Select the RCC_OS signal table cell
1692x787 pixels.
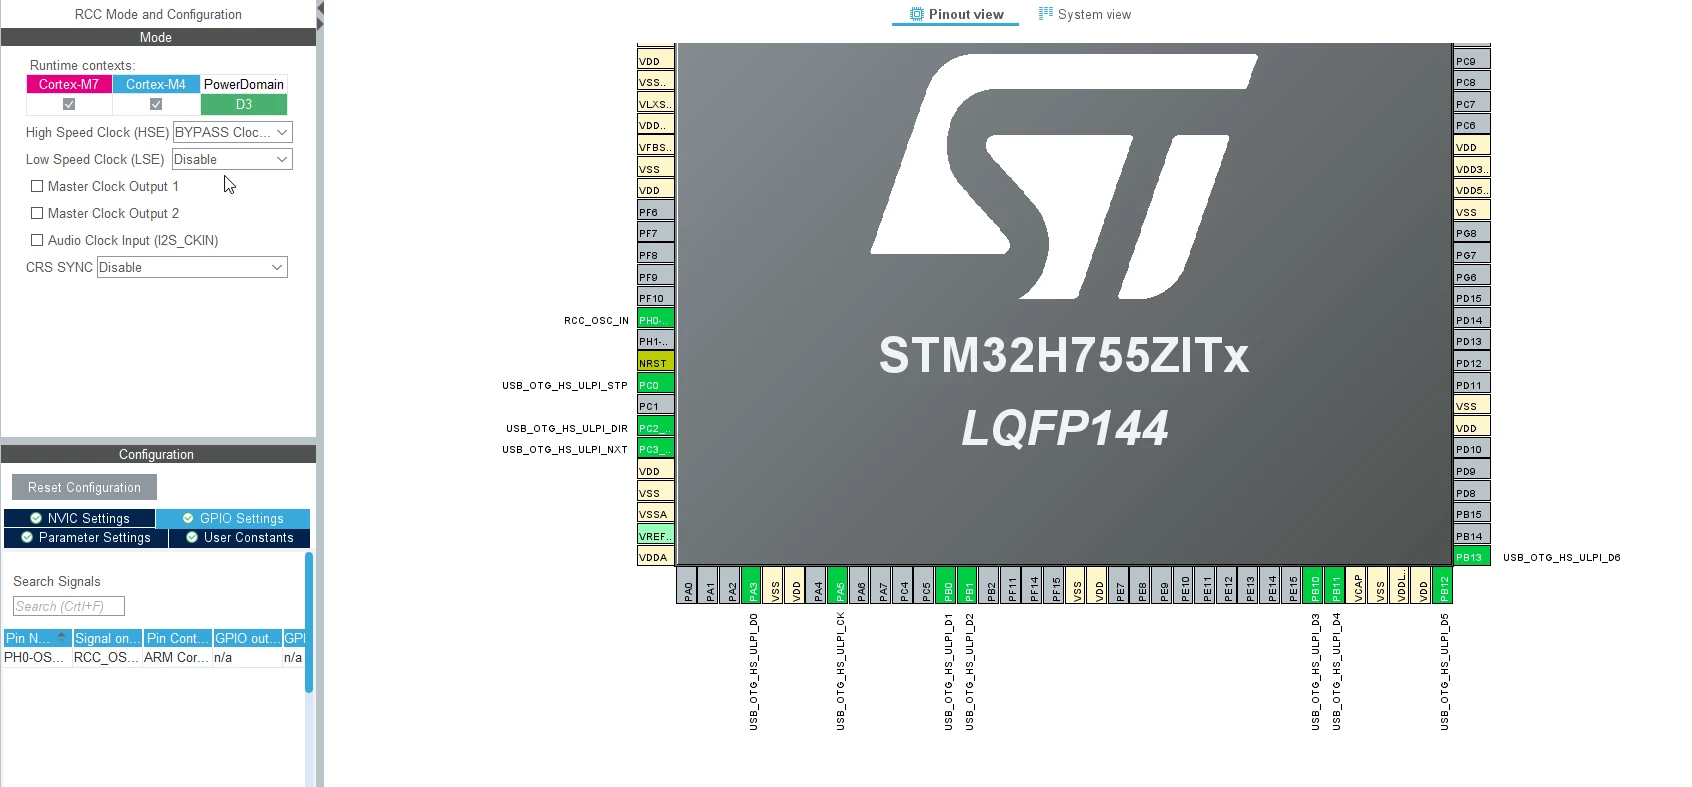[107, 657]
